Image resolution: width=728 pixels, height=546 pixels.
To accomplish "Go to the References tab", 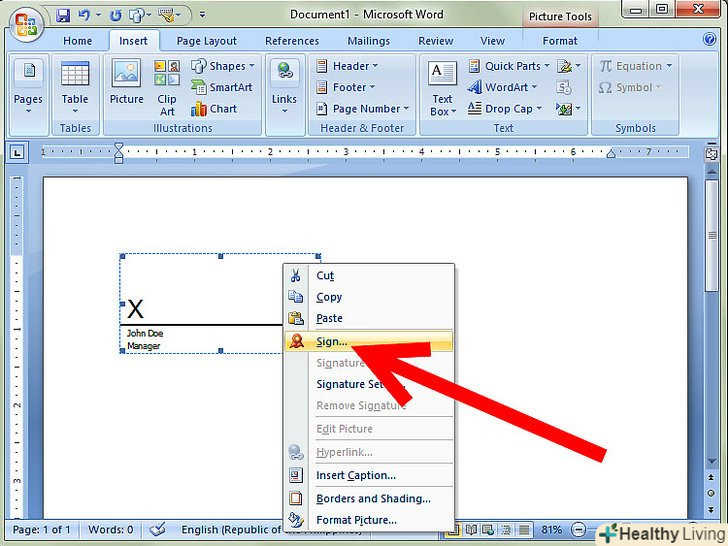I will click(x=292, y=41).
